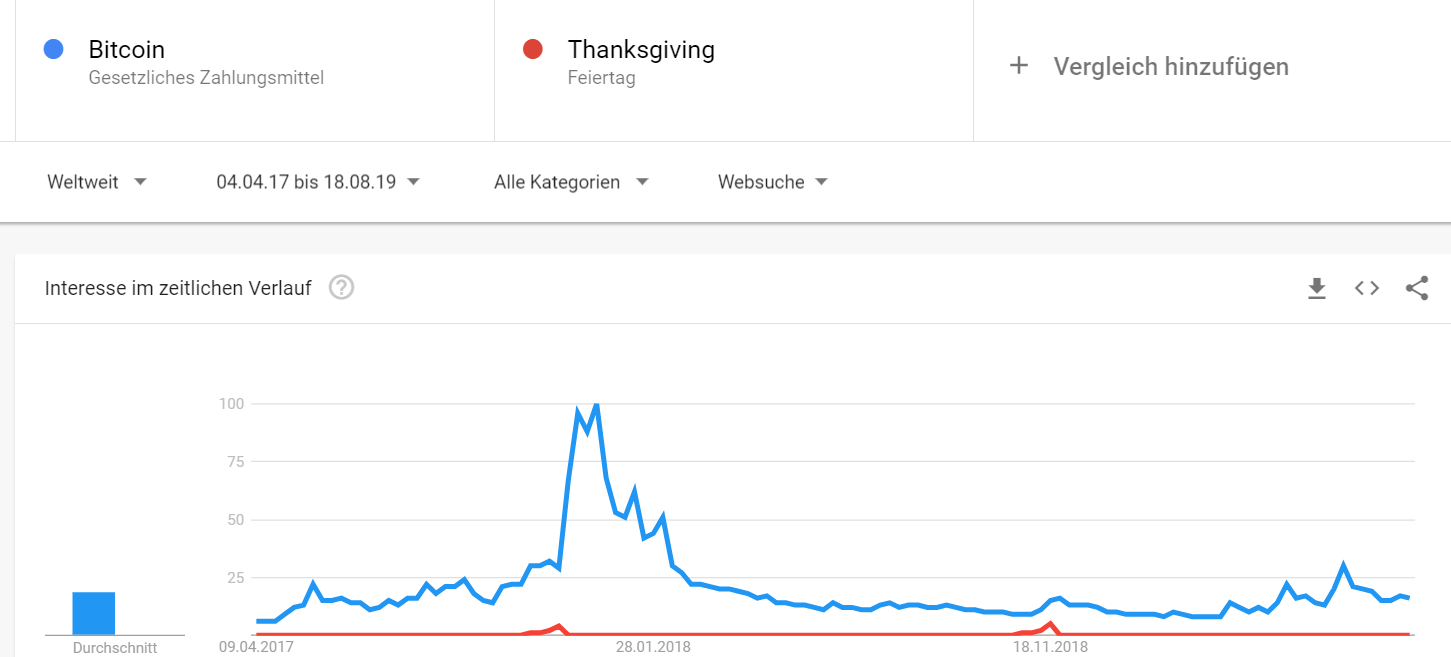The height and width of the screenshot is (657, 1451).
Task: Open the Websuche search type dropdown
Action: (x=773, y=182)
